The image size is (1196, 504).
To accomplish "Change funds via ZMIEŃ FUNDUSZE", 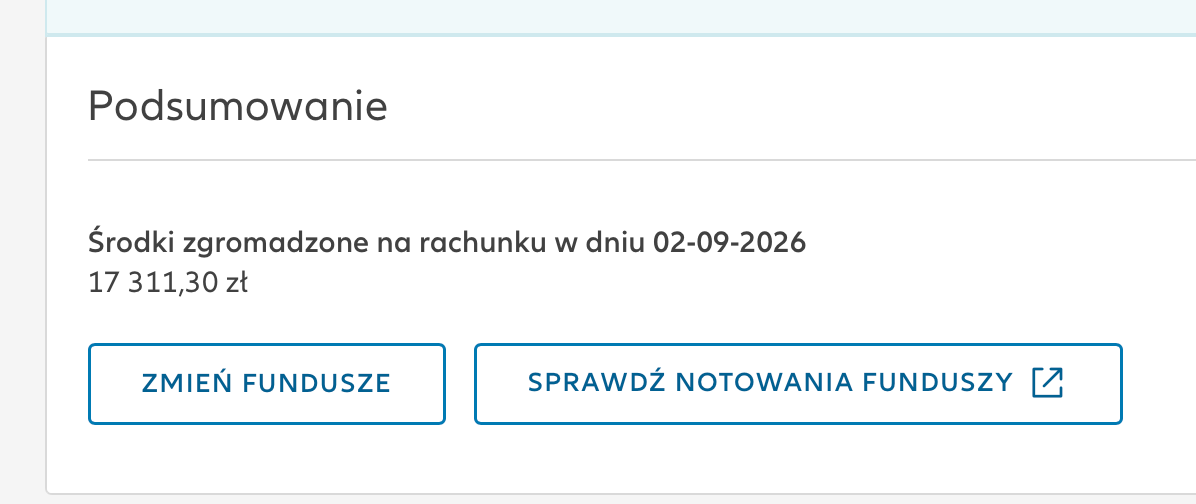I will [x=266, y=384].
